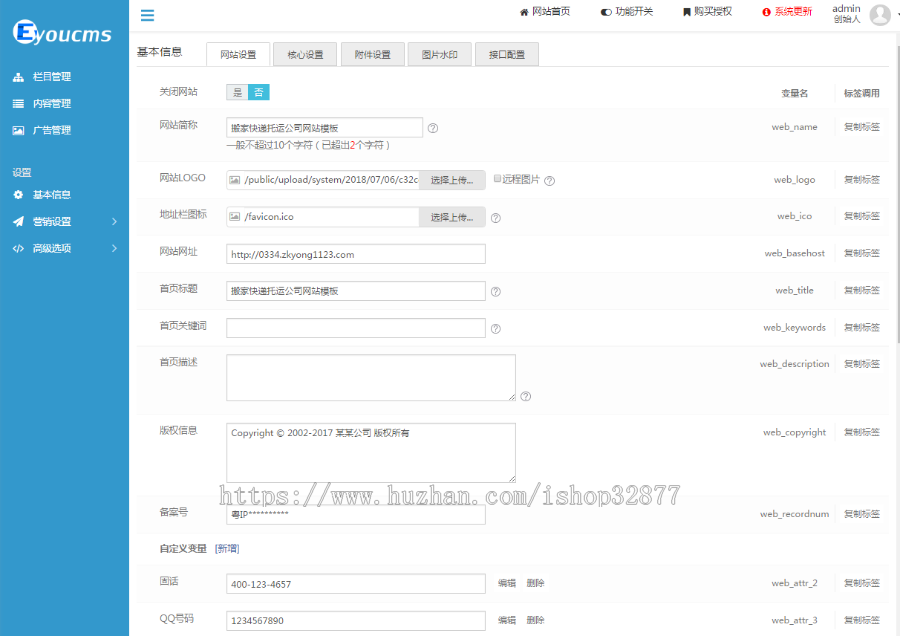The height and width of the screenshot is (636, 900).
Task: Click image icon in 网站LOGO path field
Action: (235, 180)
